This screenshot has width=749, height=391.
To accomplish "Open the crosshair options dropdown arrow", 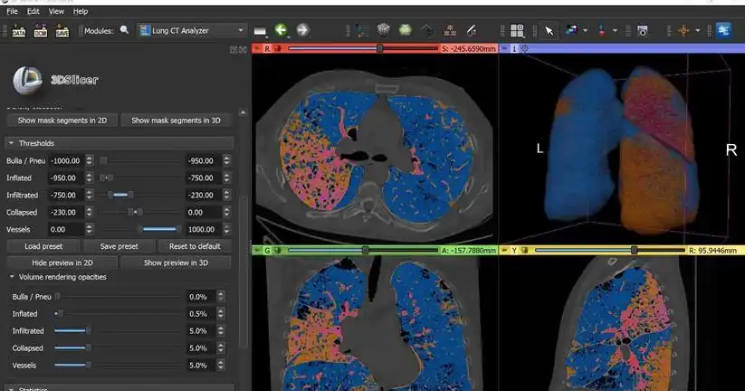I will [x=698, y=31].
